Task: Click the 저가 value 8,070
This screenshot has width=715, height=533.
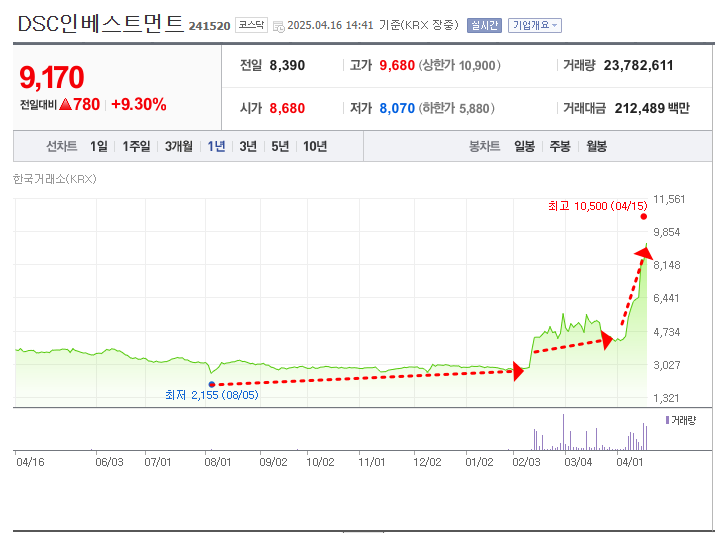Action: coord(397,109)
